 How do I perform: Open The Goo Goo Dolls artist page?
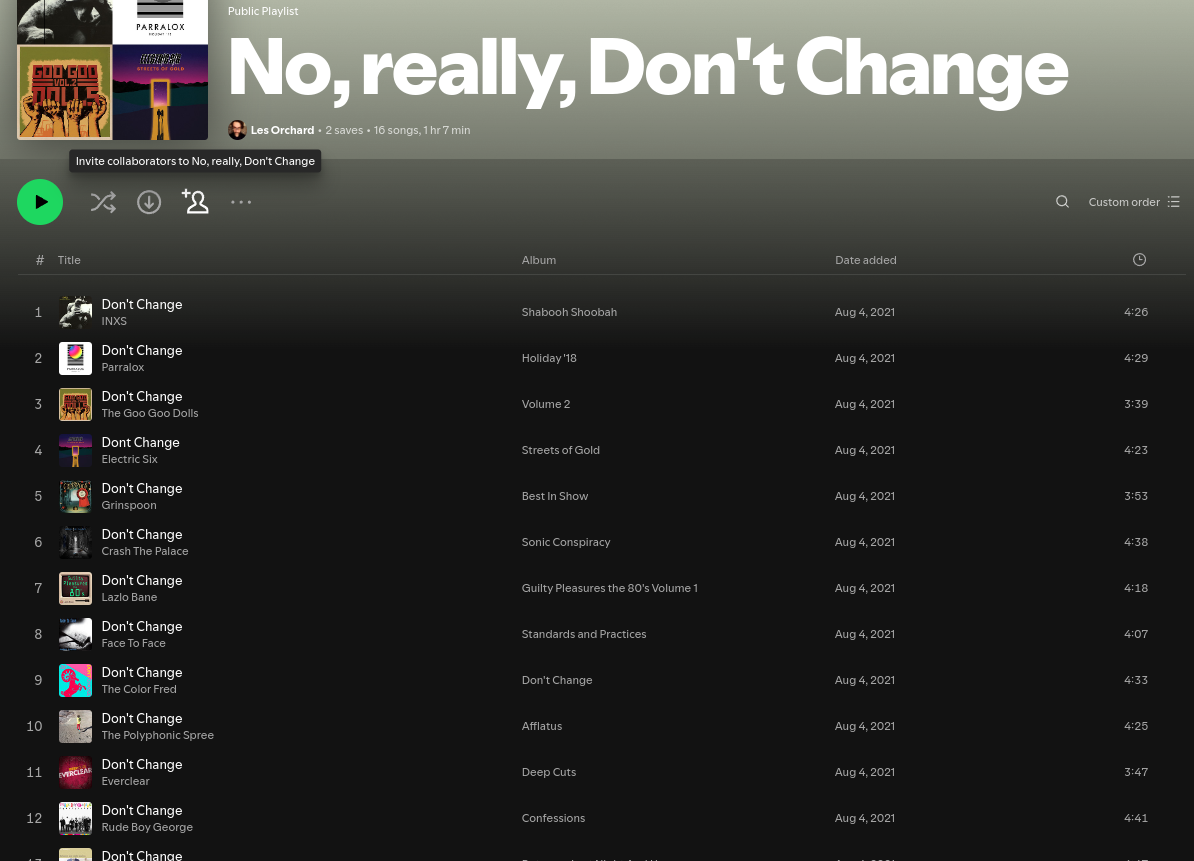coord(150,413)
